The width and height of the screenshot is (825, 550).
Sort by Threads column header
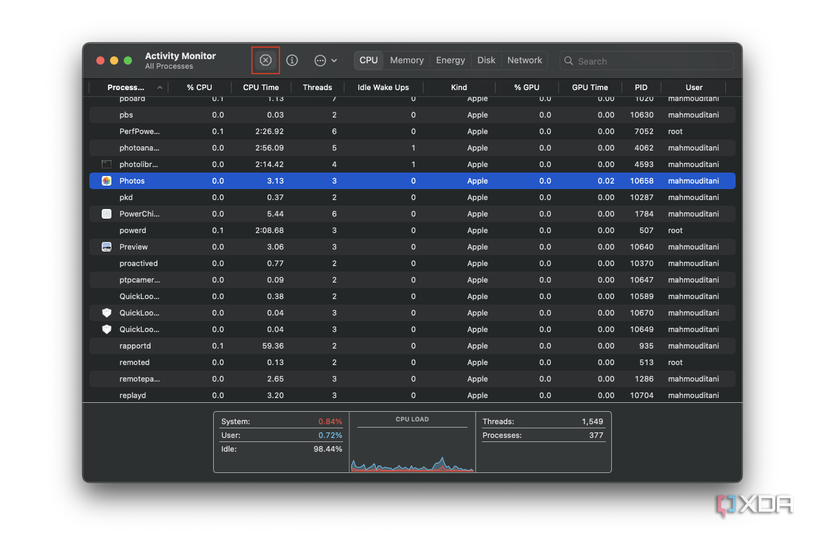(x=317, y=87)
